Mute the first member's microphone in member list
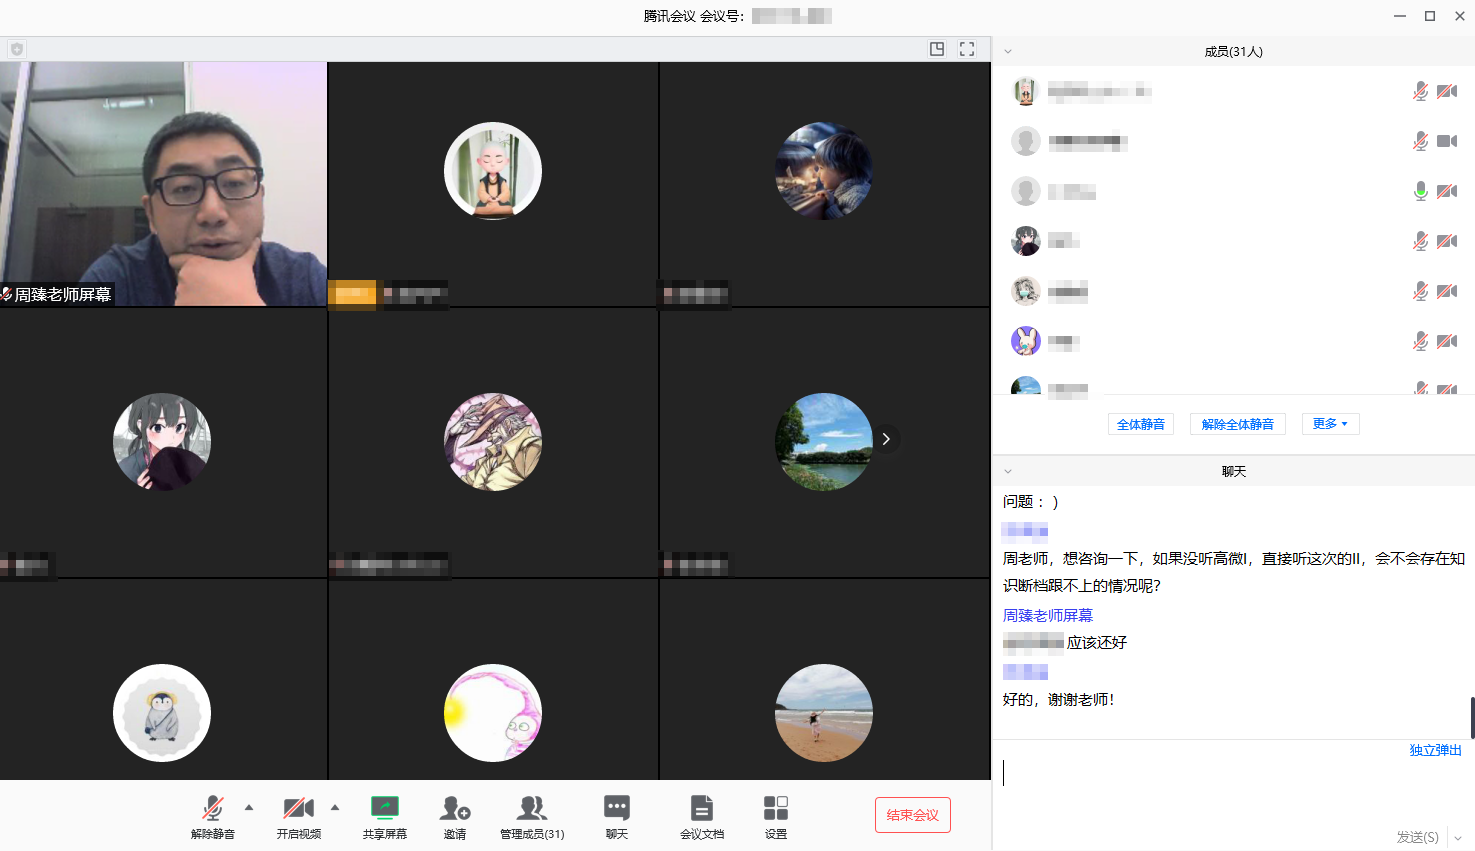The width and height of the screenshot is (1475, 851). pos(1420,90)
